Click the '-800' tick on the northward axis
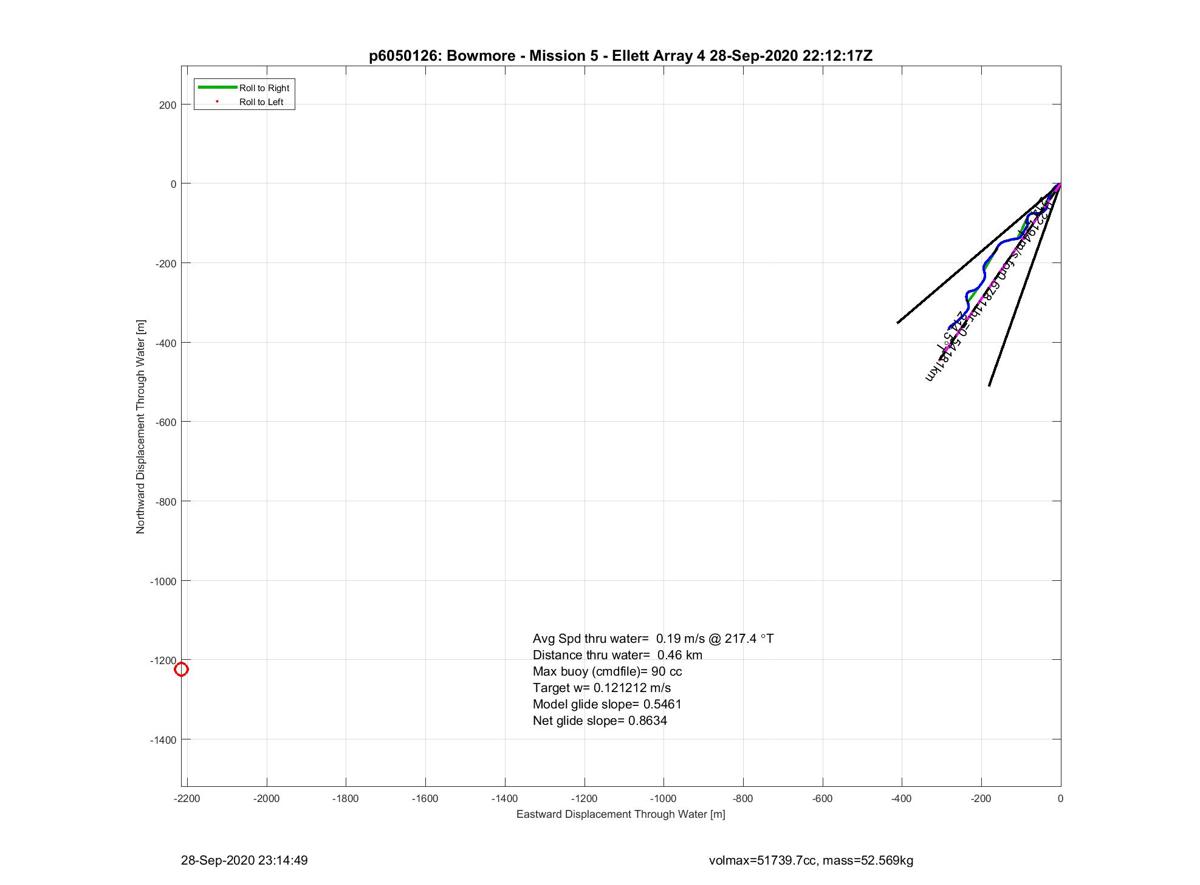The image size is (1200, 885). point(165,502)
